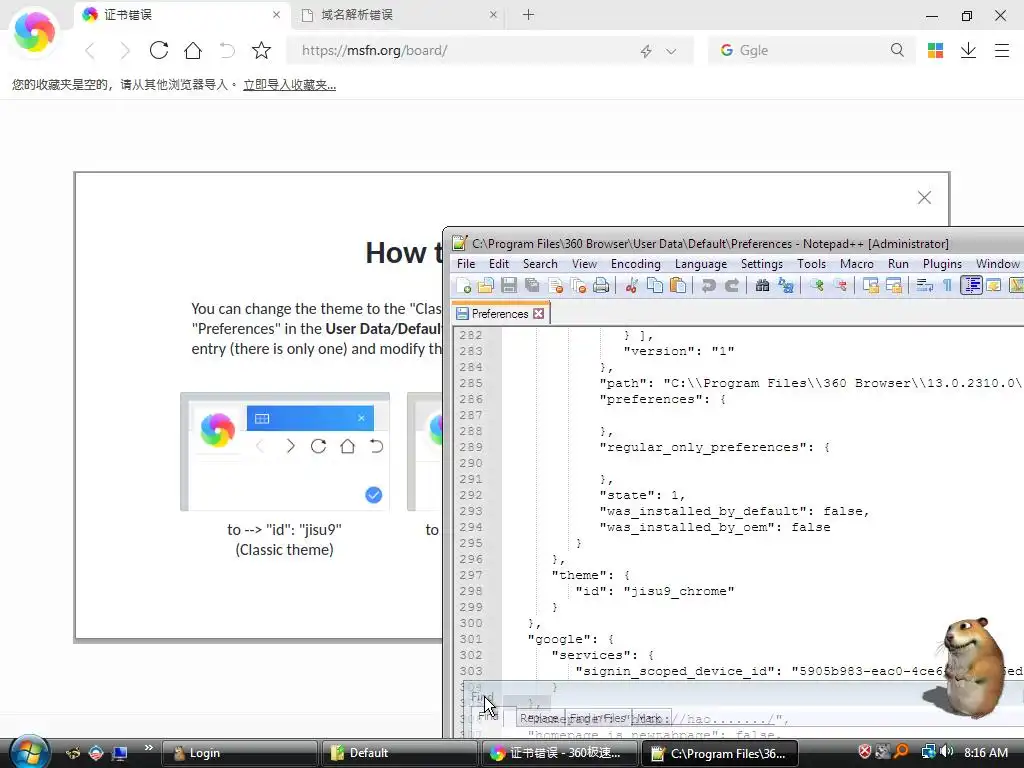
Task: Open the Encoding menu
Action: pos(635,264)
